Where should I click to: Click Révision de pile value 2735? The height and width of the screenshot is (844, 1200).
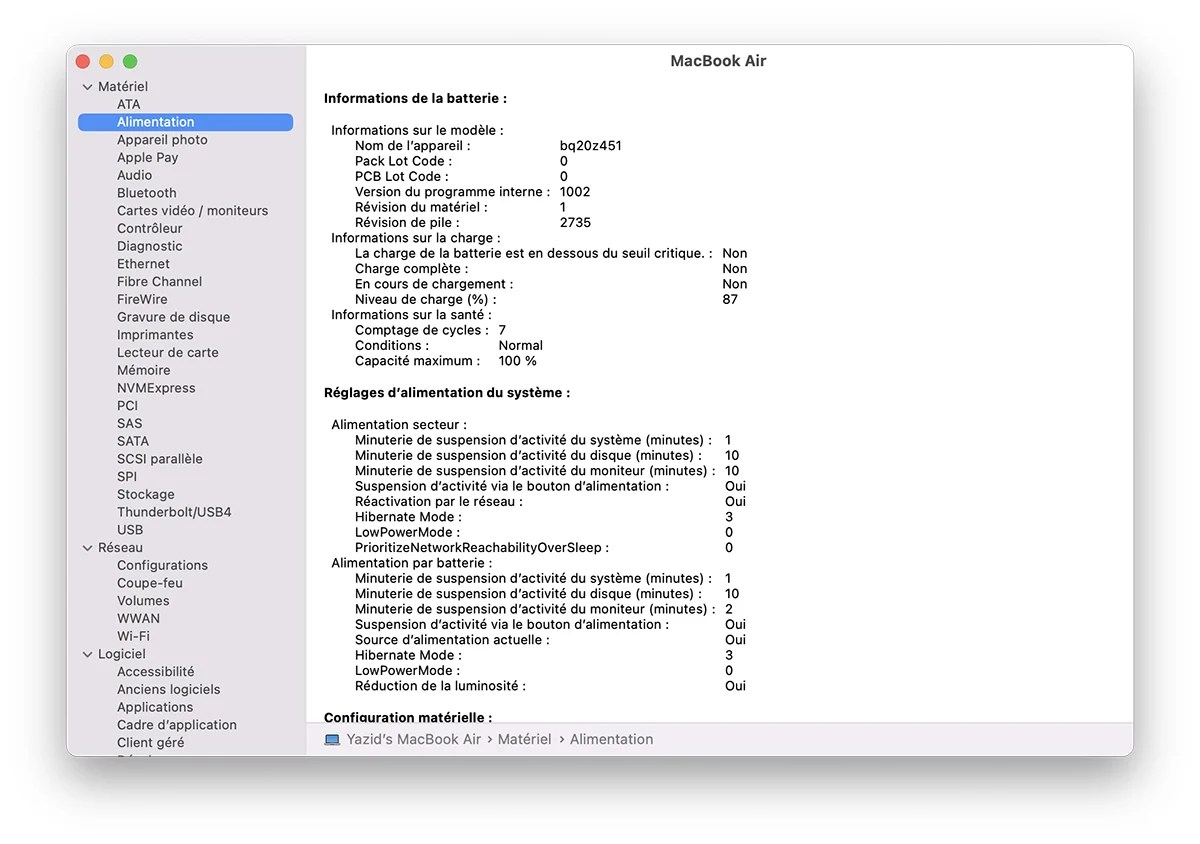point(575,223)
